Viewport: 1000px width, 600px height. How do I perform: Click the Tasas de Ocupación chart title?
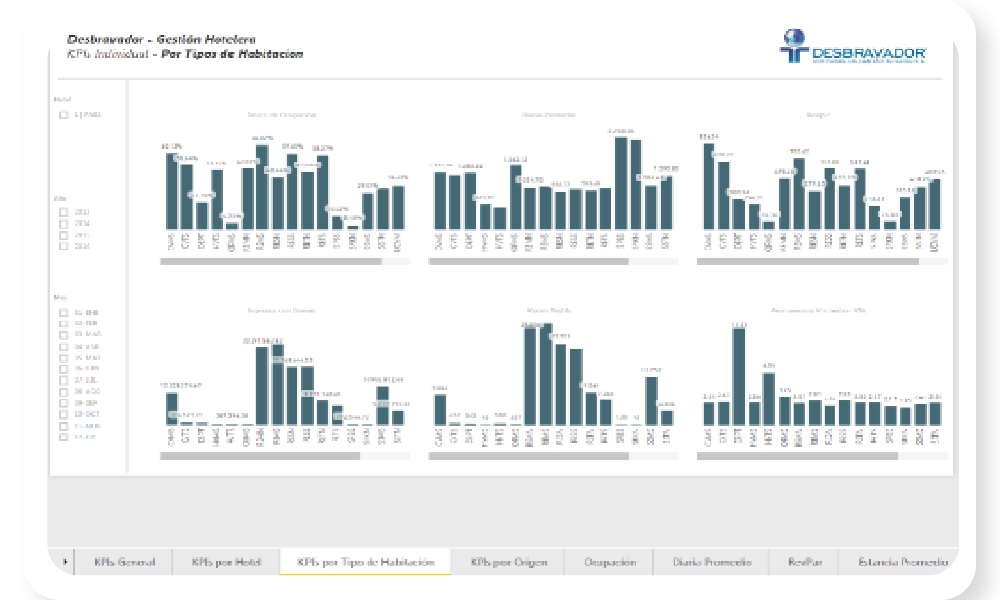pos(281,115)
